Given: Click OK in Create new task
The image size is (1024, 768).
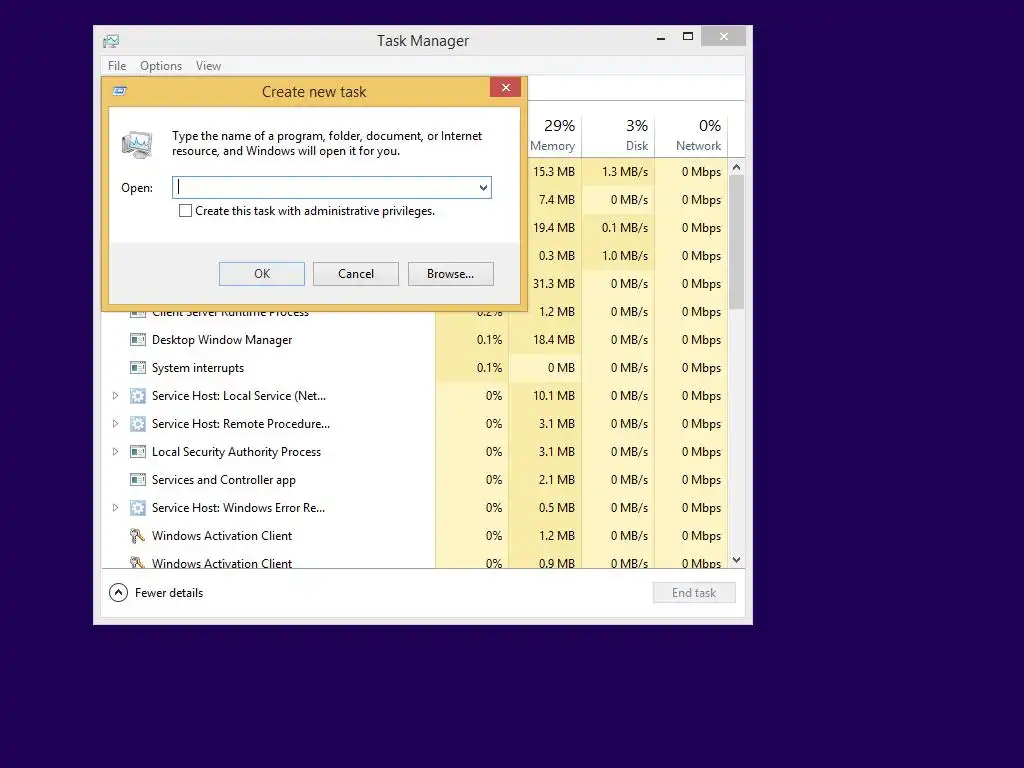Looking at the screenshot, I should tap(262, 274).
